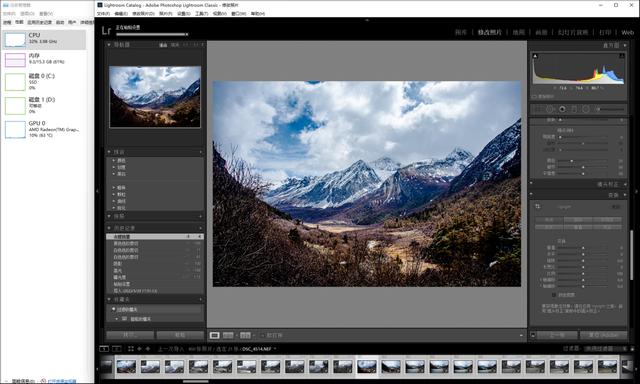The image size is (640, 384).
Task: Expand the Lens Corrections panel
Action: point(625,184)
